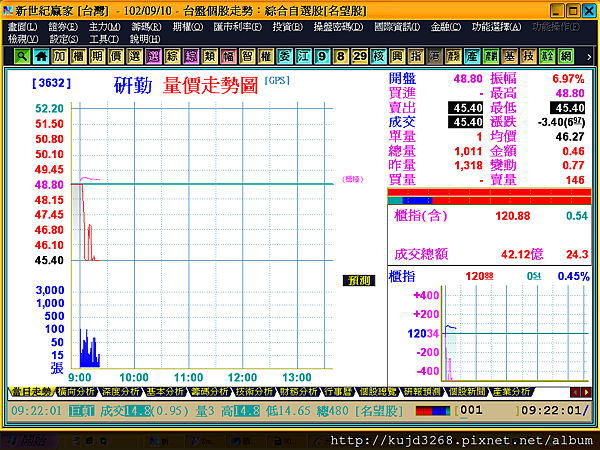The width and height of the screenshot is (600, 450).
Task: Switch to the 個股新聞 tab
Action: click(466, 392)
